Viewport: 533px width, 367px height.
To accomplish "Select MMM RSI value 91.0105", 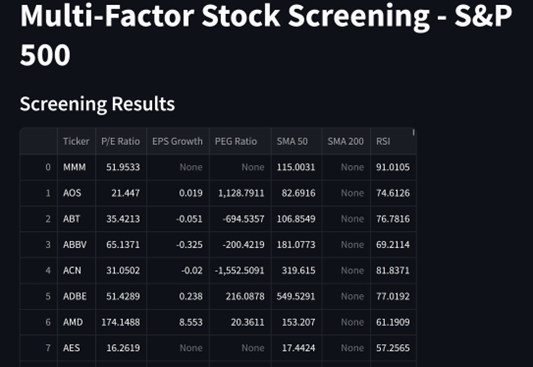I will pyautogui.click(x=393, y=167).
